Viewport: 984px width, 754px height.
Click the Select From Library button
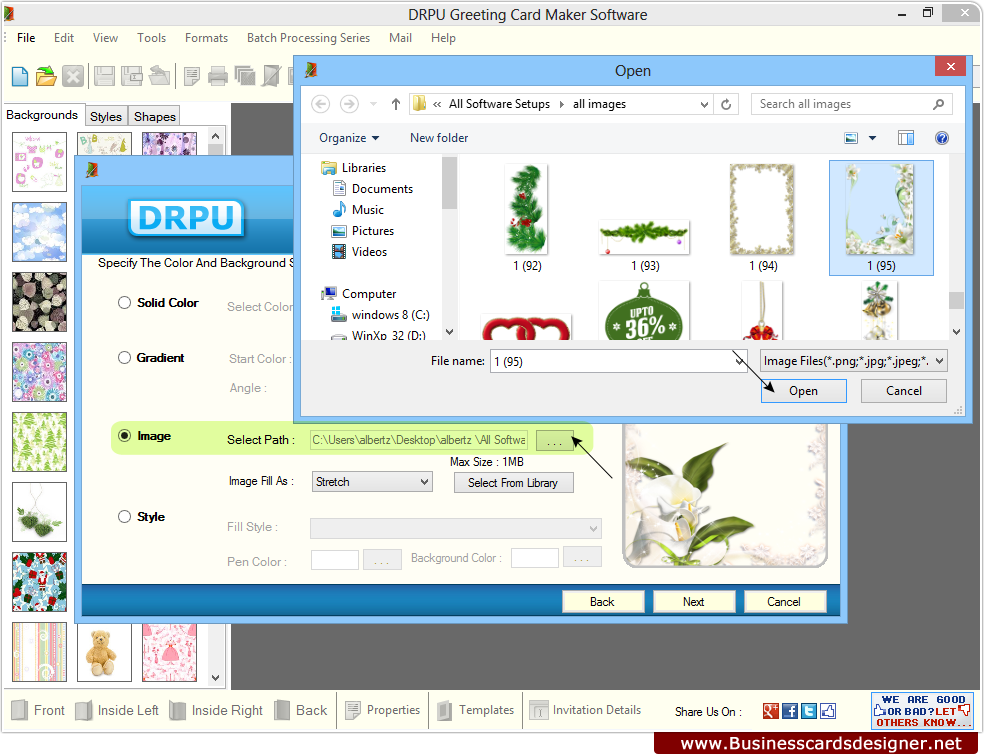513,483
